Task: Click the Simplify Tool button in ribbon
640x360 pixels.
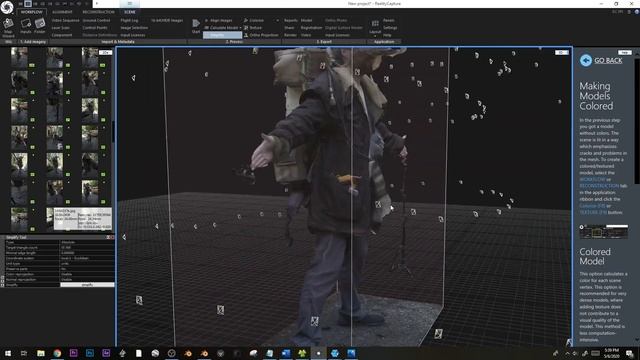Action: pos(222,35)
